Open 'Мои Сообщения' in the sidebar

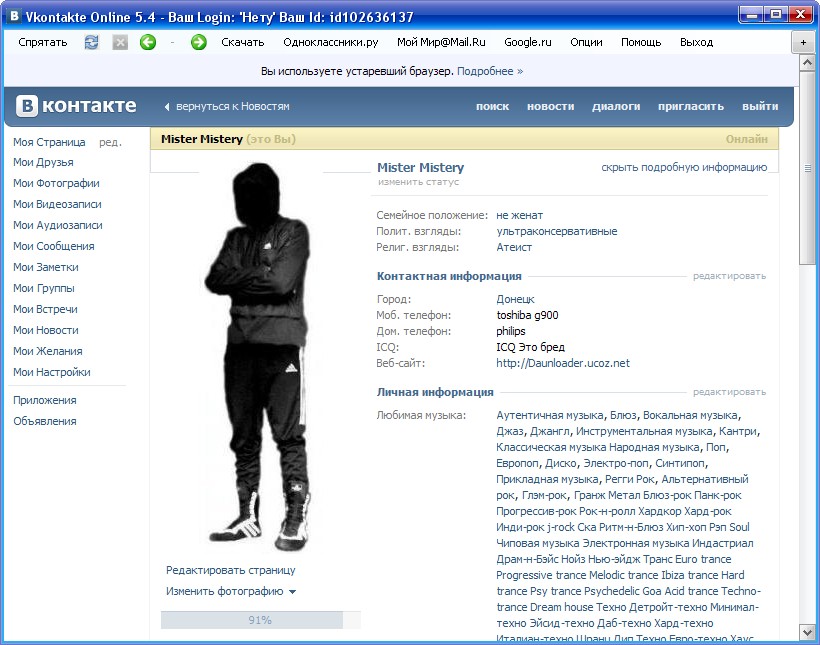coord(54,246)
